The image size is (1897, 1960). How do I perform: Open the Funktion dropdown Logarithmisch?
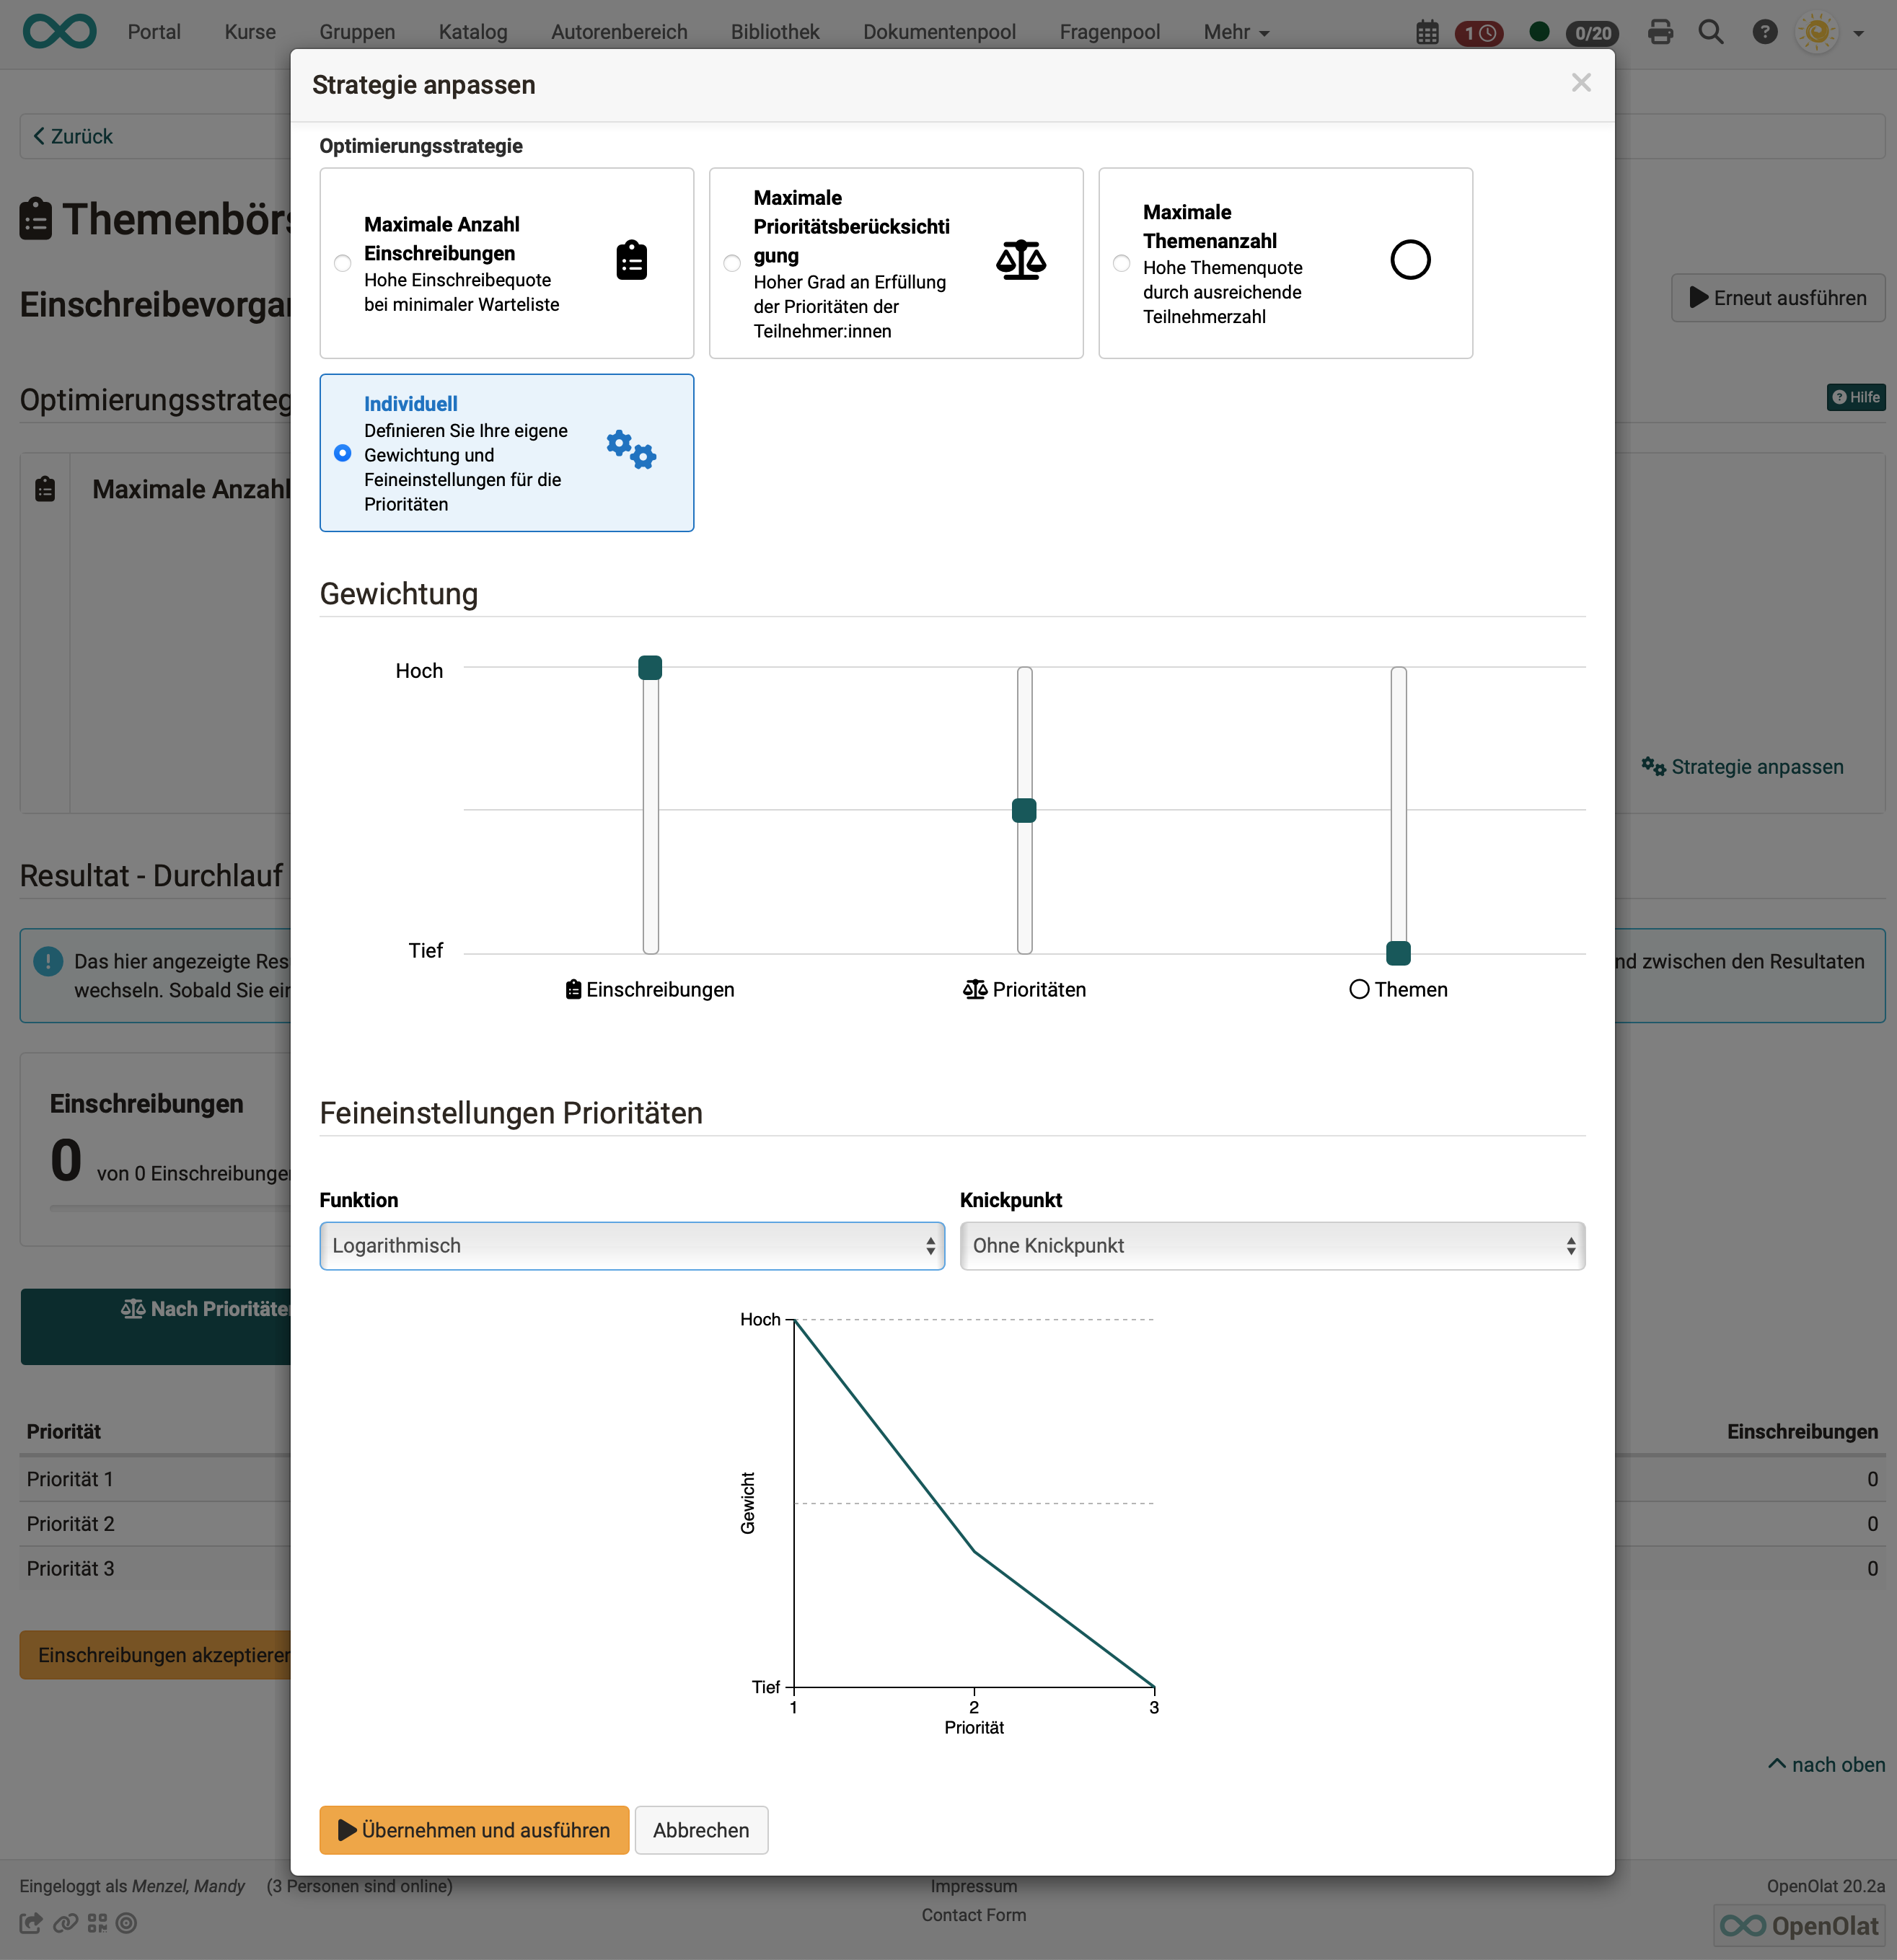[x=631, y=1246]
